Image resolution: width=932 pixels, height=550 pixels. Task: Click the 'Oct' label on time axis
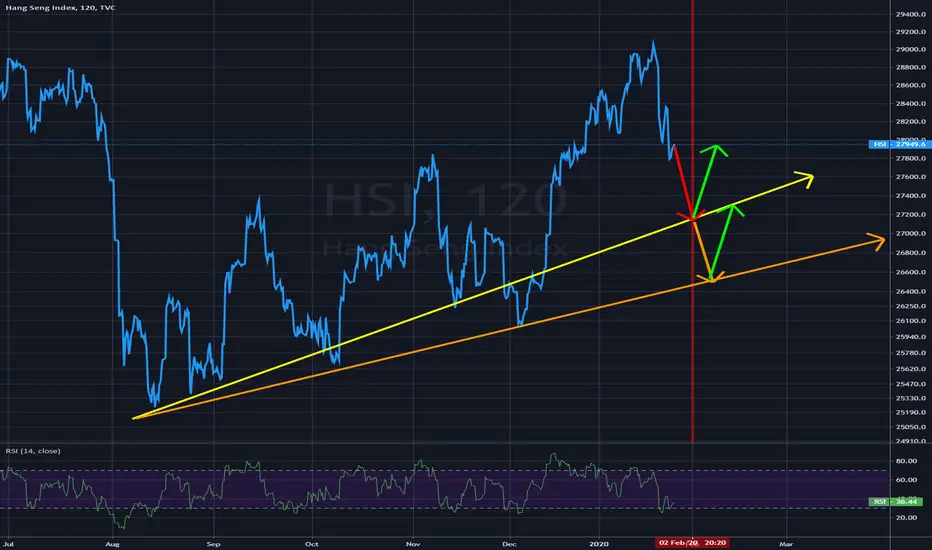311,543
